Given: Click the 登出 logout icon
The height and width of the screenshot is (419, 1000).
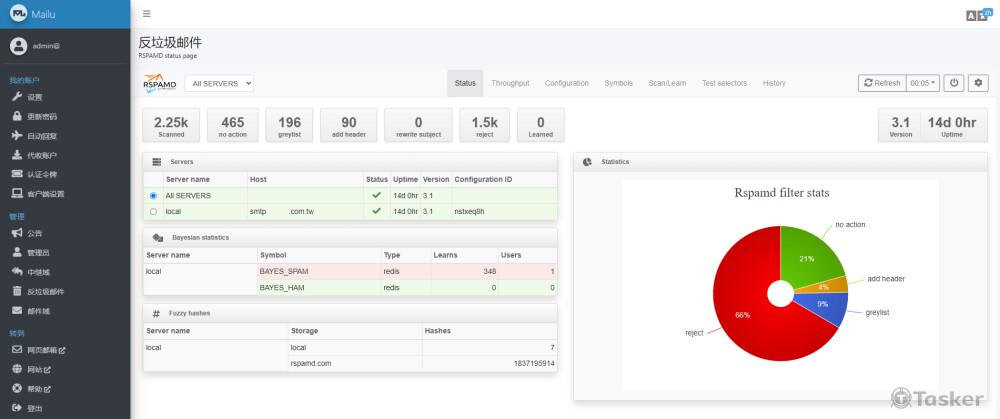Looking at the screenshot, I should (17, 408).
